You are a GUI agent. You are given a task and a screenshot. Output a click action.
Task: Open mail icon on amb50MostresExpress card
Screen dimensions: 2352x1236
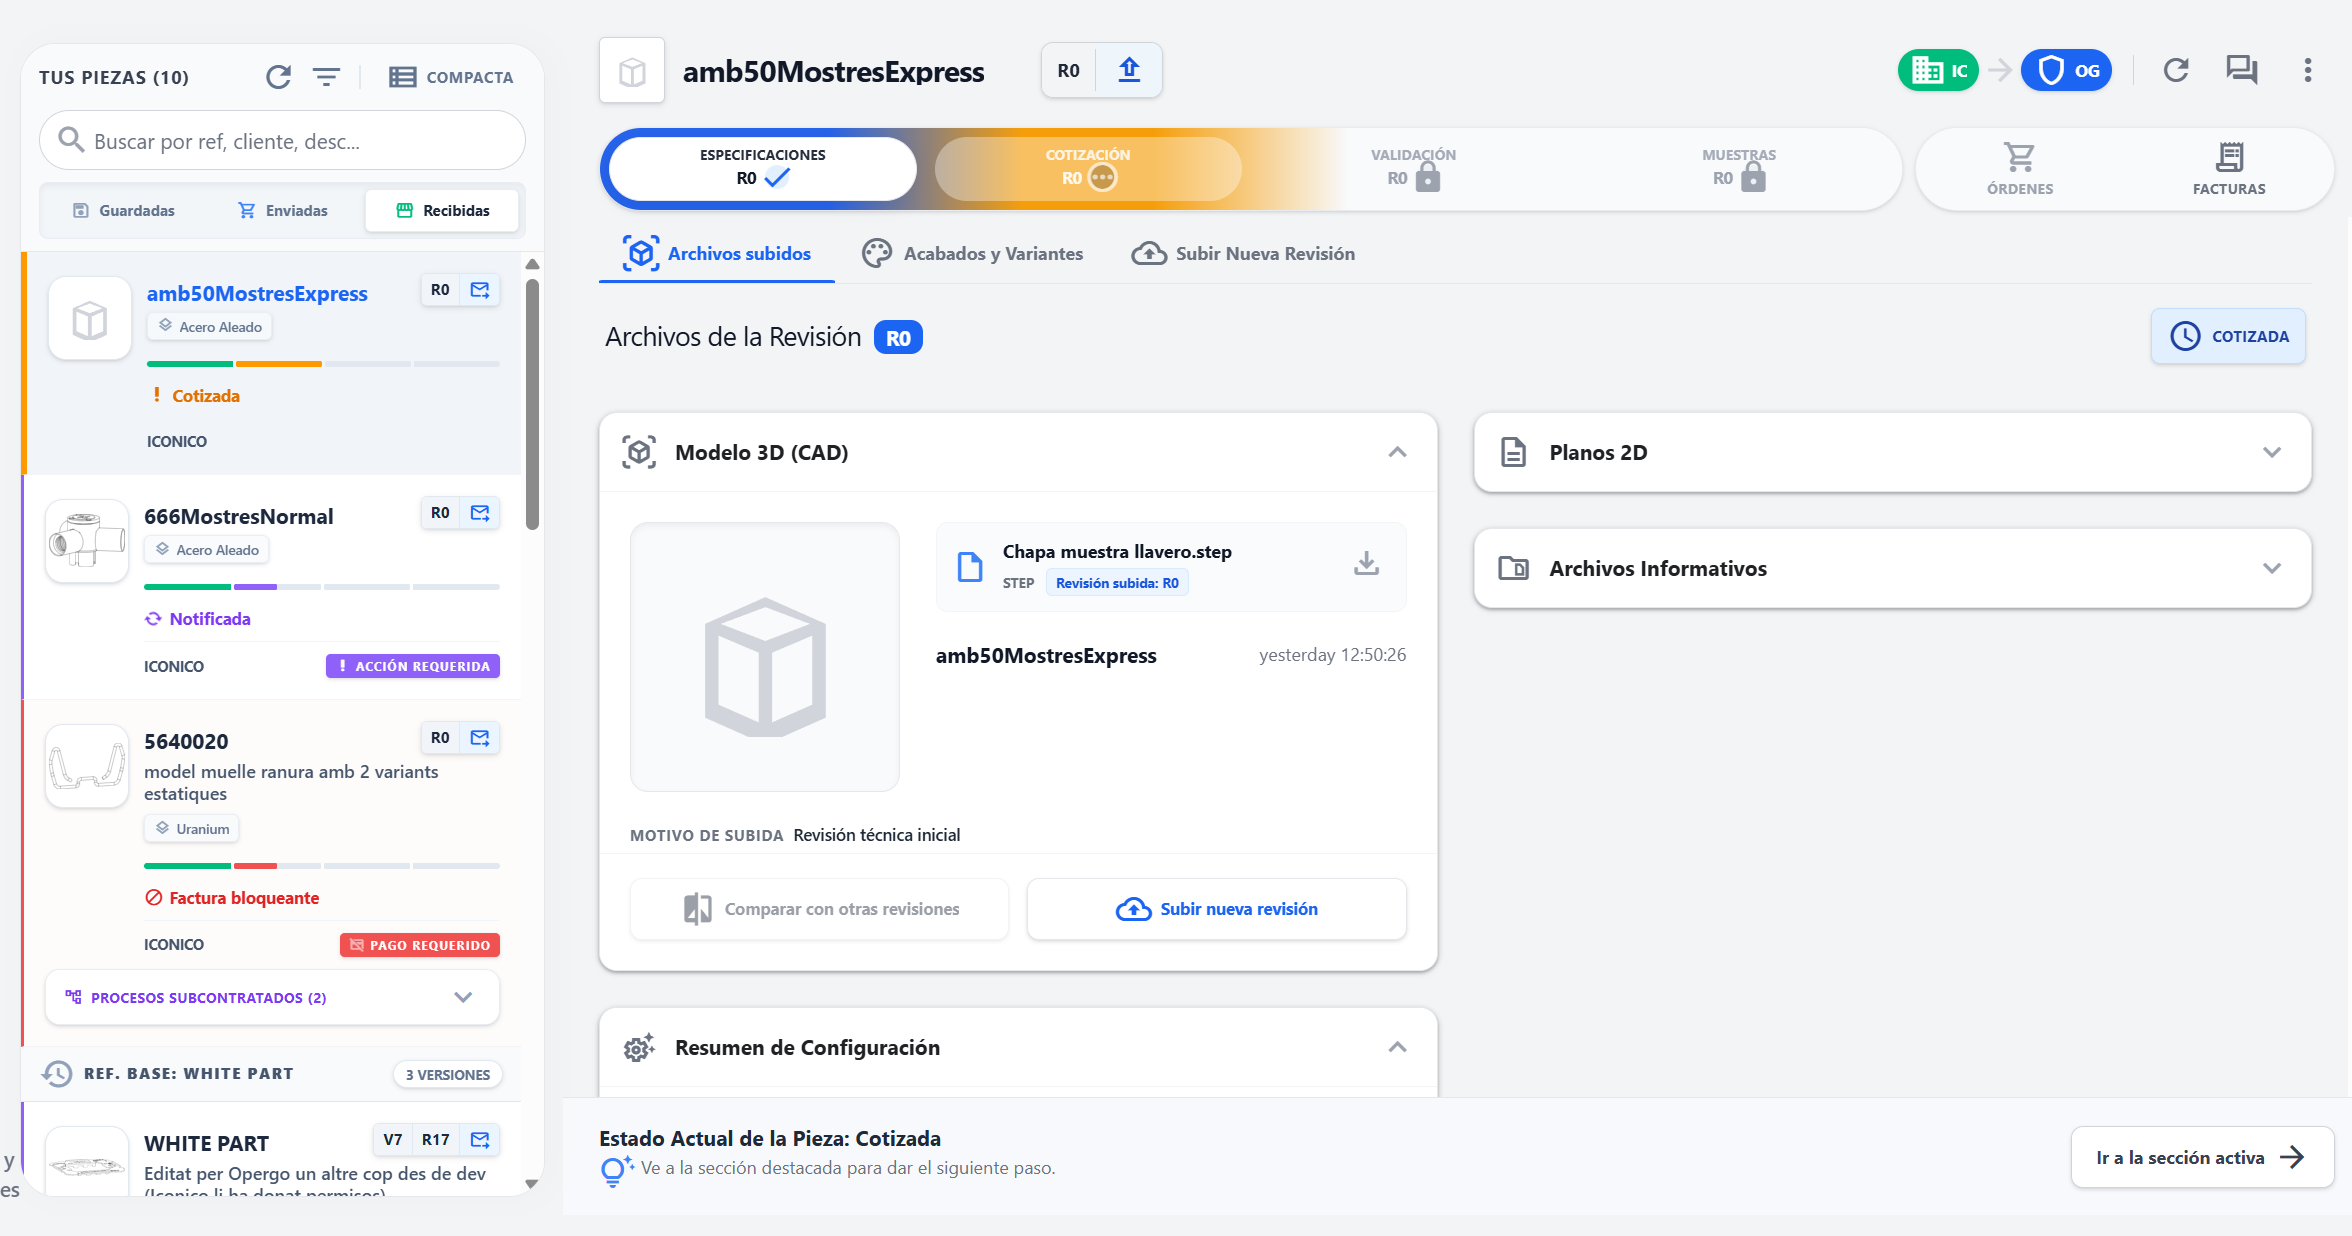coord(481,290)
